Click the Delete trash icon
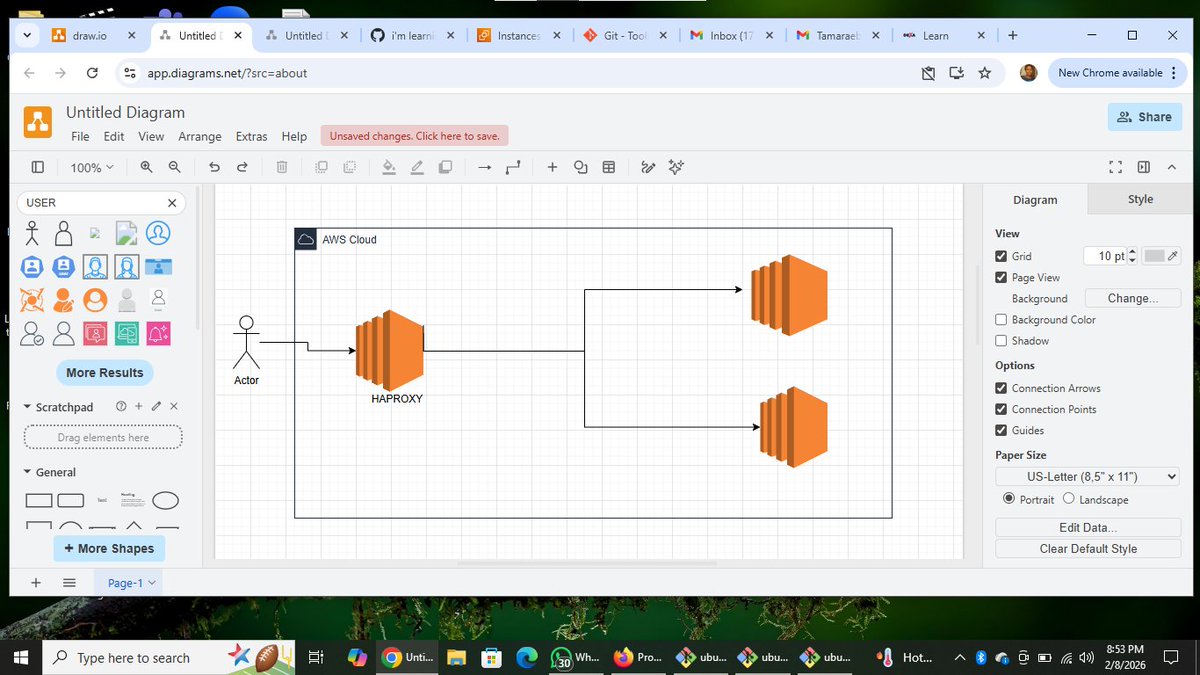 (282, 167)
